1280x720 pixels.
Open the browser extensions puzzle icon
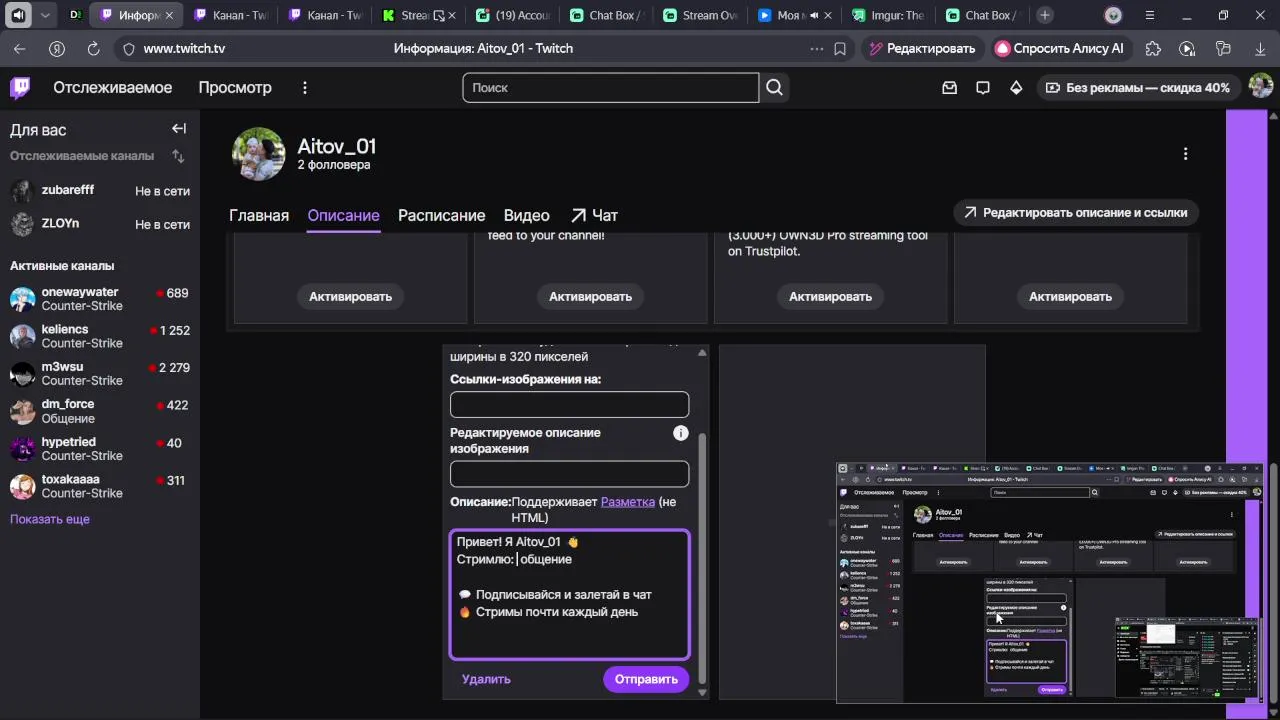[x=1153, y=48]
